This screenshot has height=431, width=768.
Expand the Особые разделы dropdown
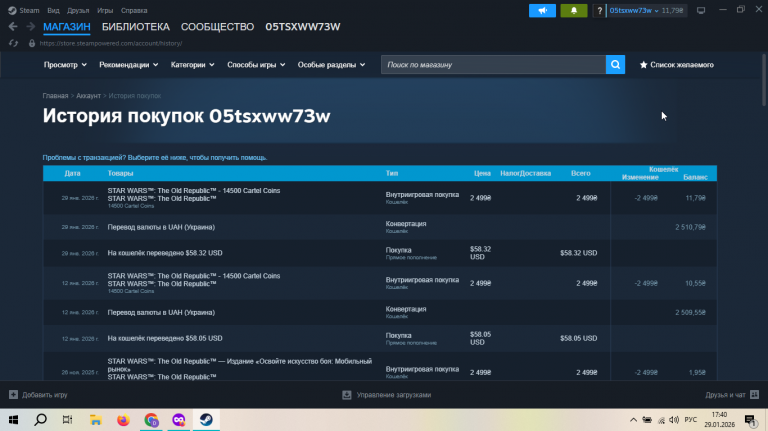[x=331, y=65]
